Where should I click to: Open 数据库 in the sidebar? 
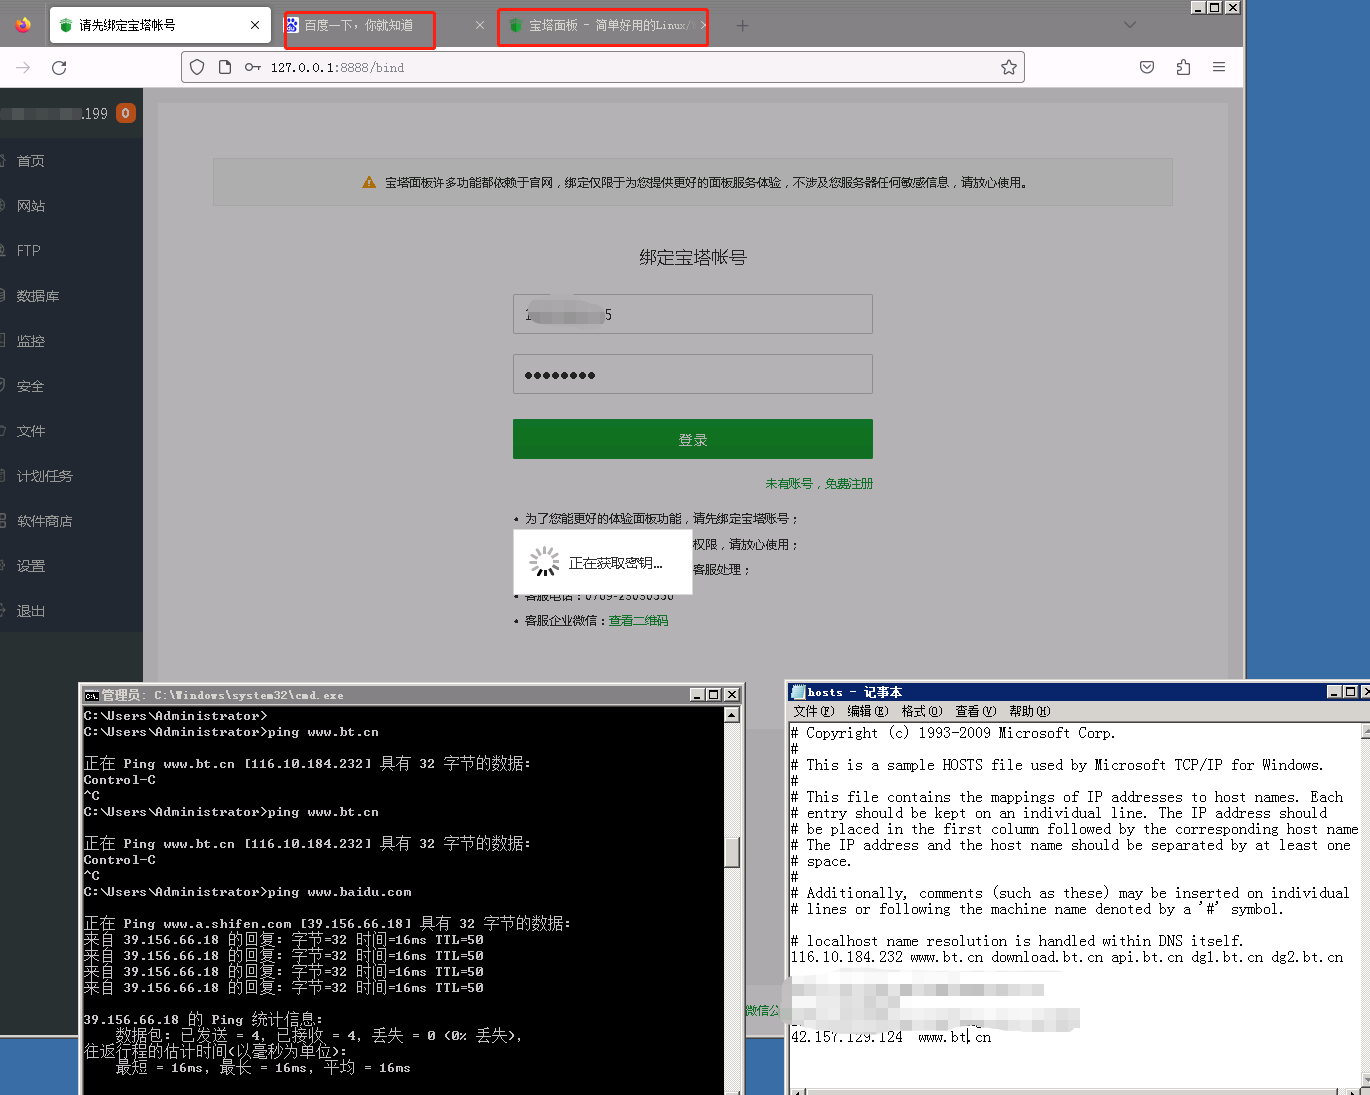tap(38, 296)
